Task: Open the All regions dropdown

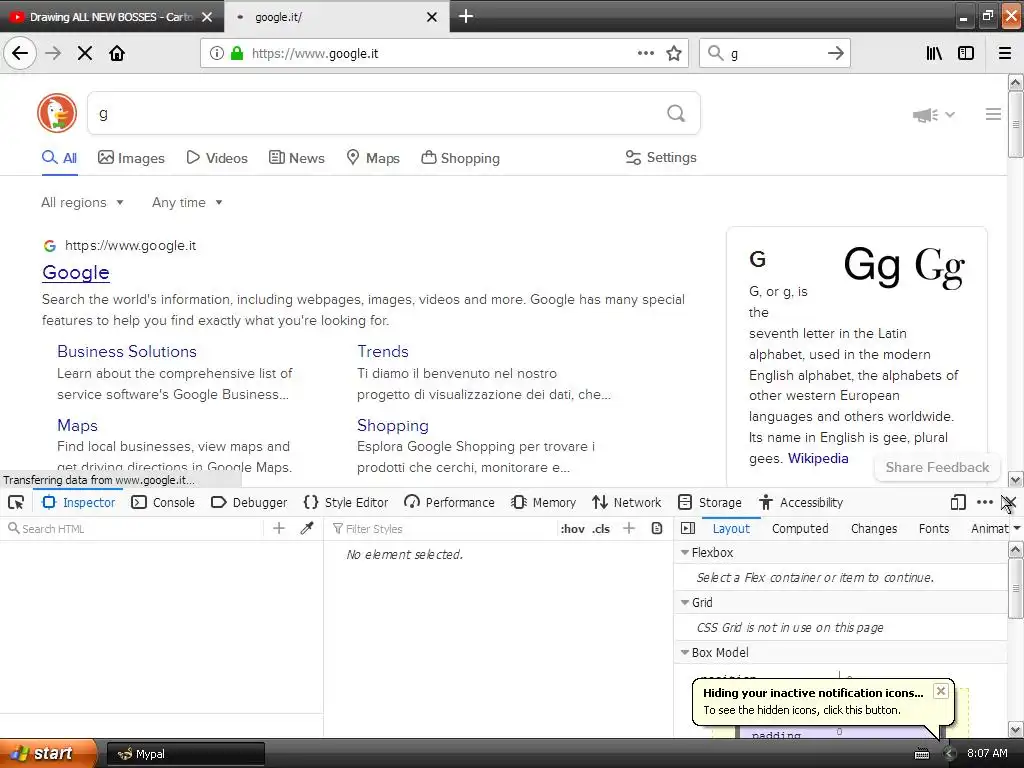Action: [x=82, y=202]
